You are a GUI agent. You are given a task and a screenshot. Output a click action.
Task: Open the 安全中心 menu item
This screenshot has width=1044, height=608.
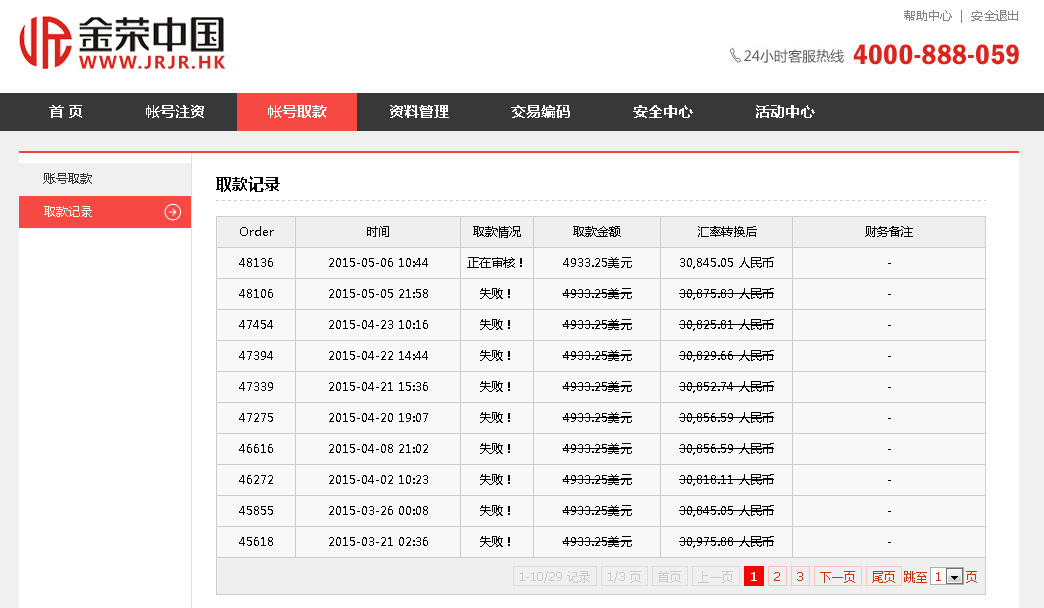pyautogui.click(x=662, y=112)
